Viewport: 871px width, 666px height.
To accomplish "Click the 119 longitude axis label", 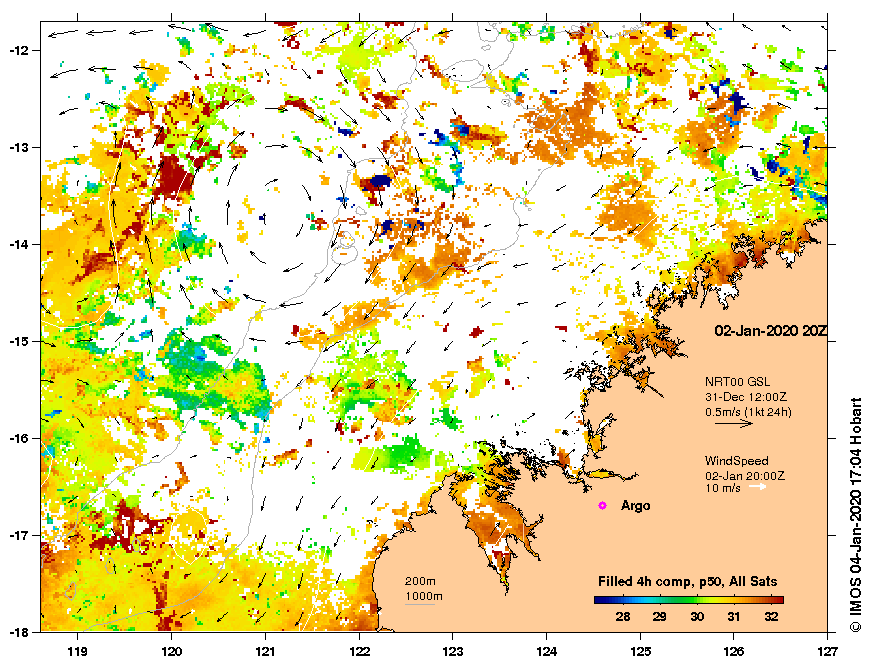I will pyautogui.click(x=77, y=652).
